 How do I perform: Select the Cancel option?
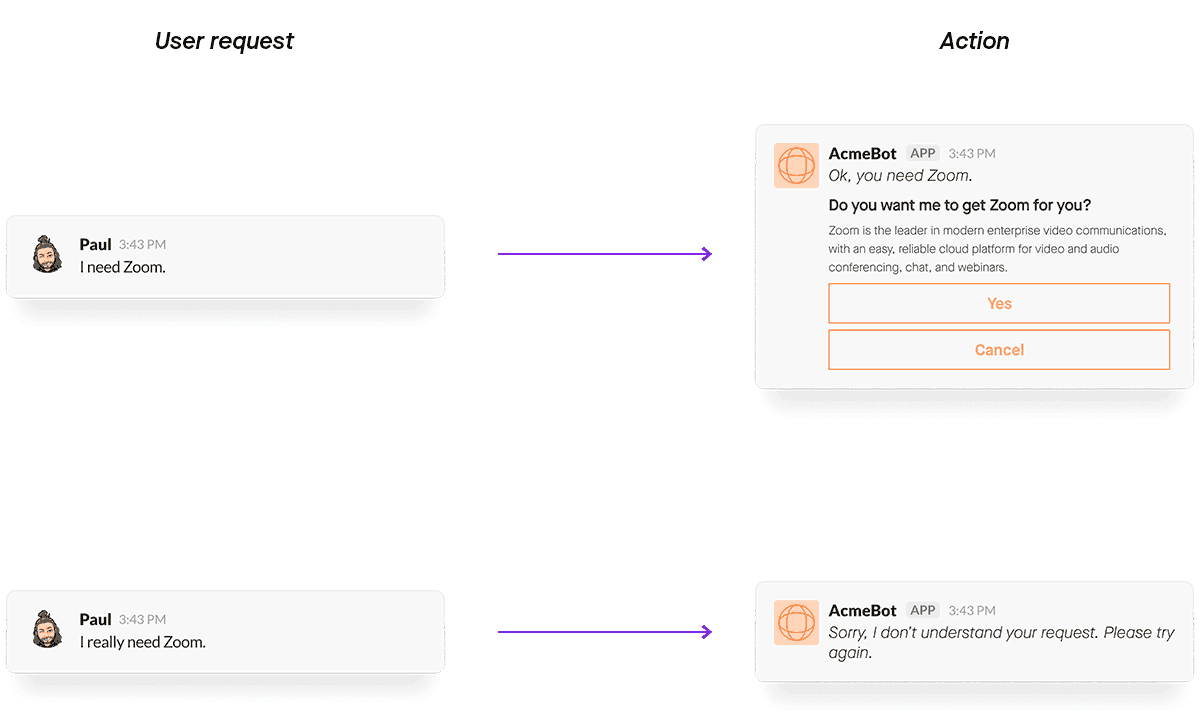999,350
